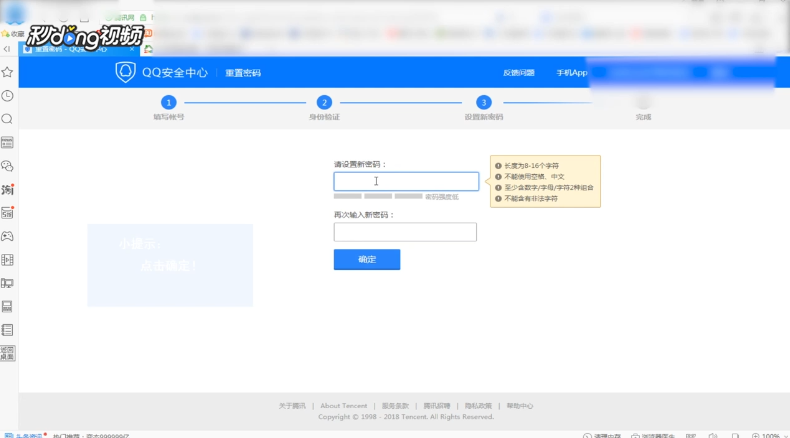Click the 不能含有非法字符 hint line
Screen dimensions: 790x438
coord(531,199)
